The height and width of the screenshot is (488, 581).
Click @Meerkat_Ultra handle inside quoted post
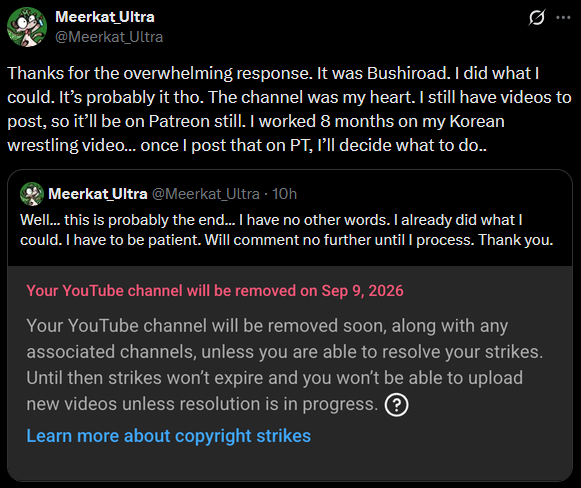(206, 194)
